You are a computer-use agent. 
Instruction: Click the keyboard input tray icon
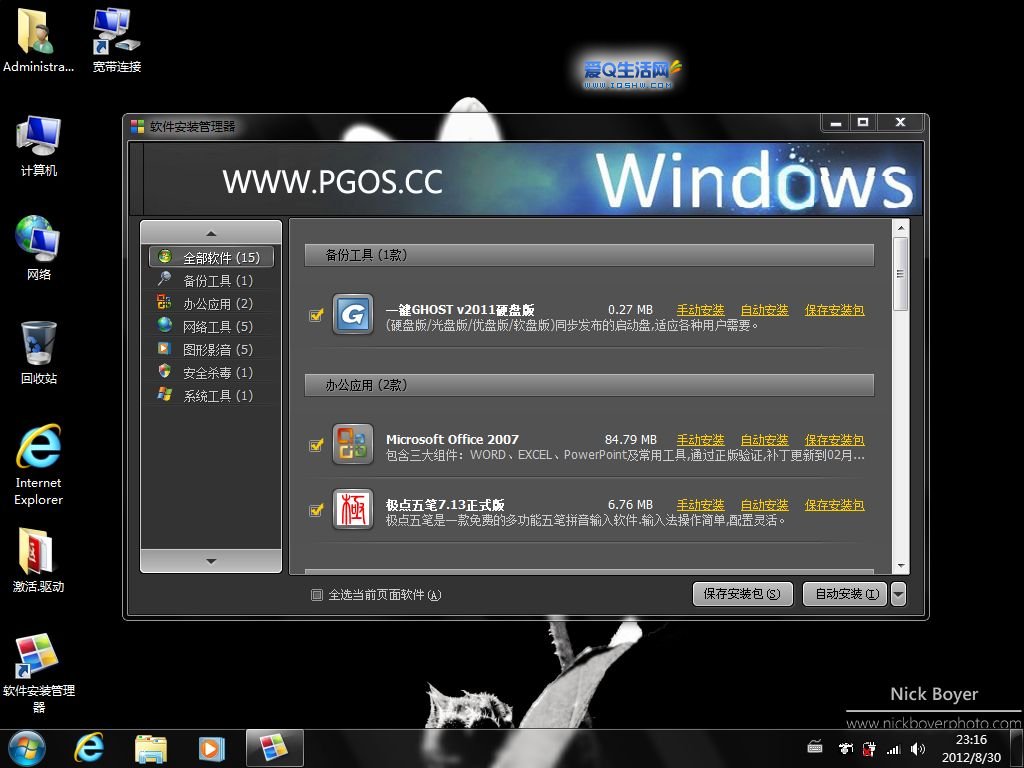tap(815, 746)
